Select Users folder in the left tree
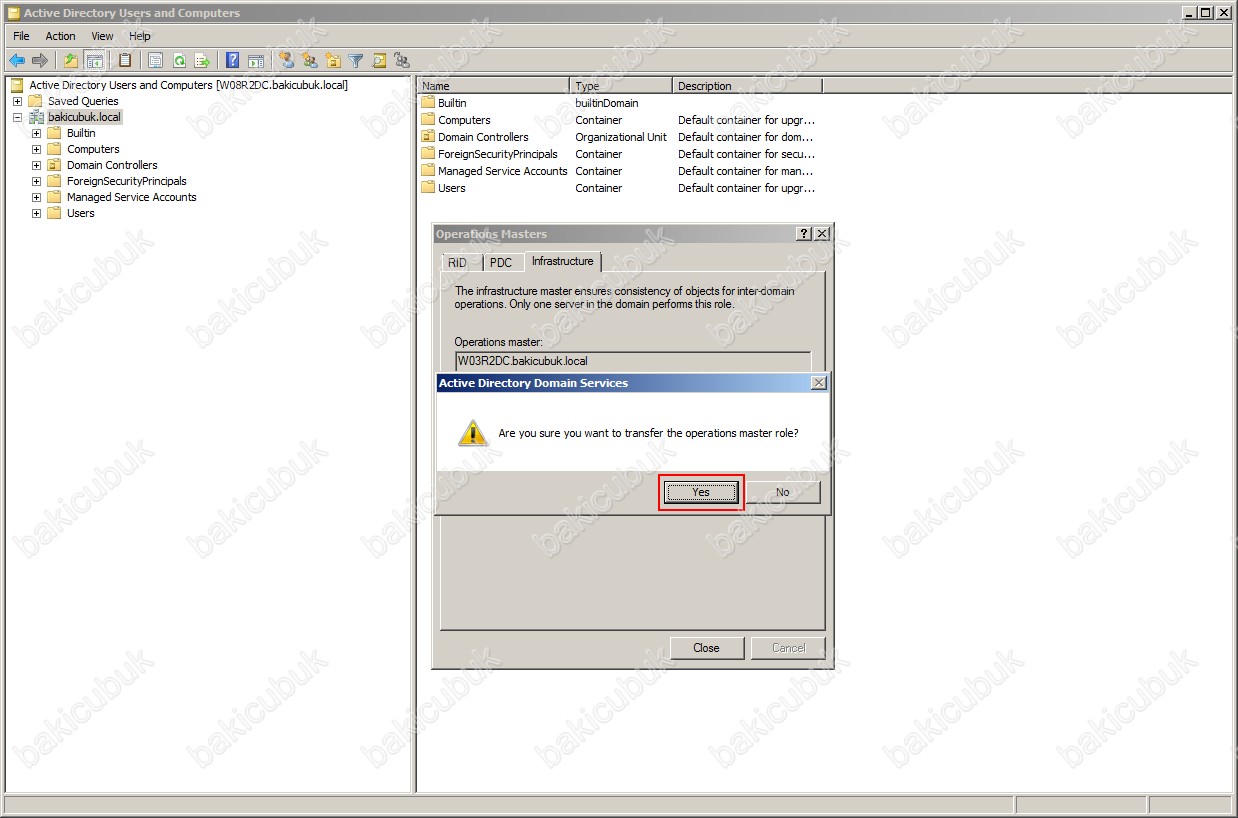The height and width of the screenshot is (818, 1238). [x=81, y=213]
